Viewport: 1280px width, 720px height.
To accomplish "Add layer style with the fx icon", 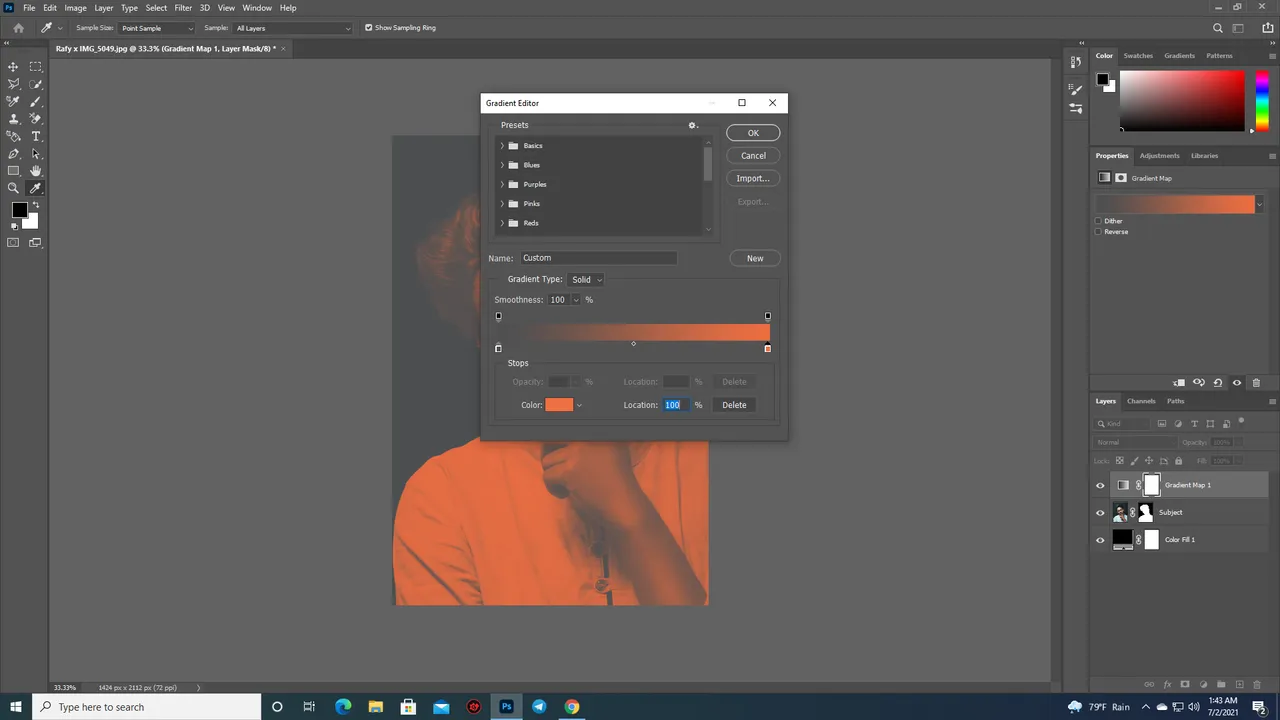I will [1167, 685].
